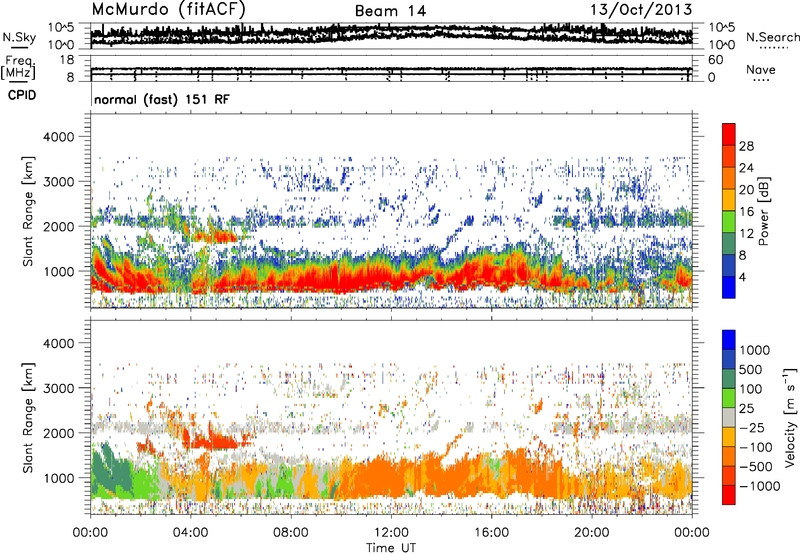Click '2000' on the velocity panel's range axis

tap(58, 433)
